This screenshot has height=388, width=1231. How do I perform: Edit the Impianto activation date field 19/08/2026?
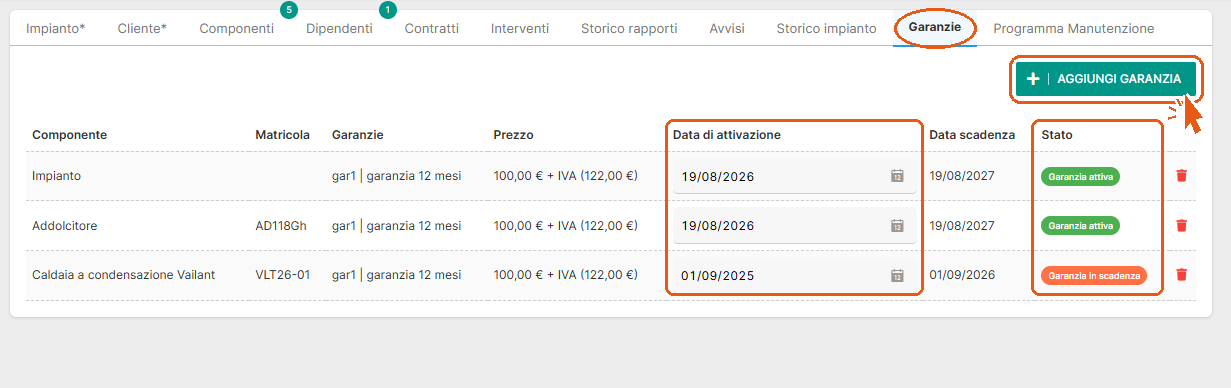795,176
